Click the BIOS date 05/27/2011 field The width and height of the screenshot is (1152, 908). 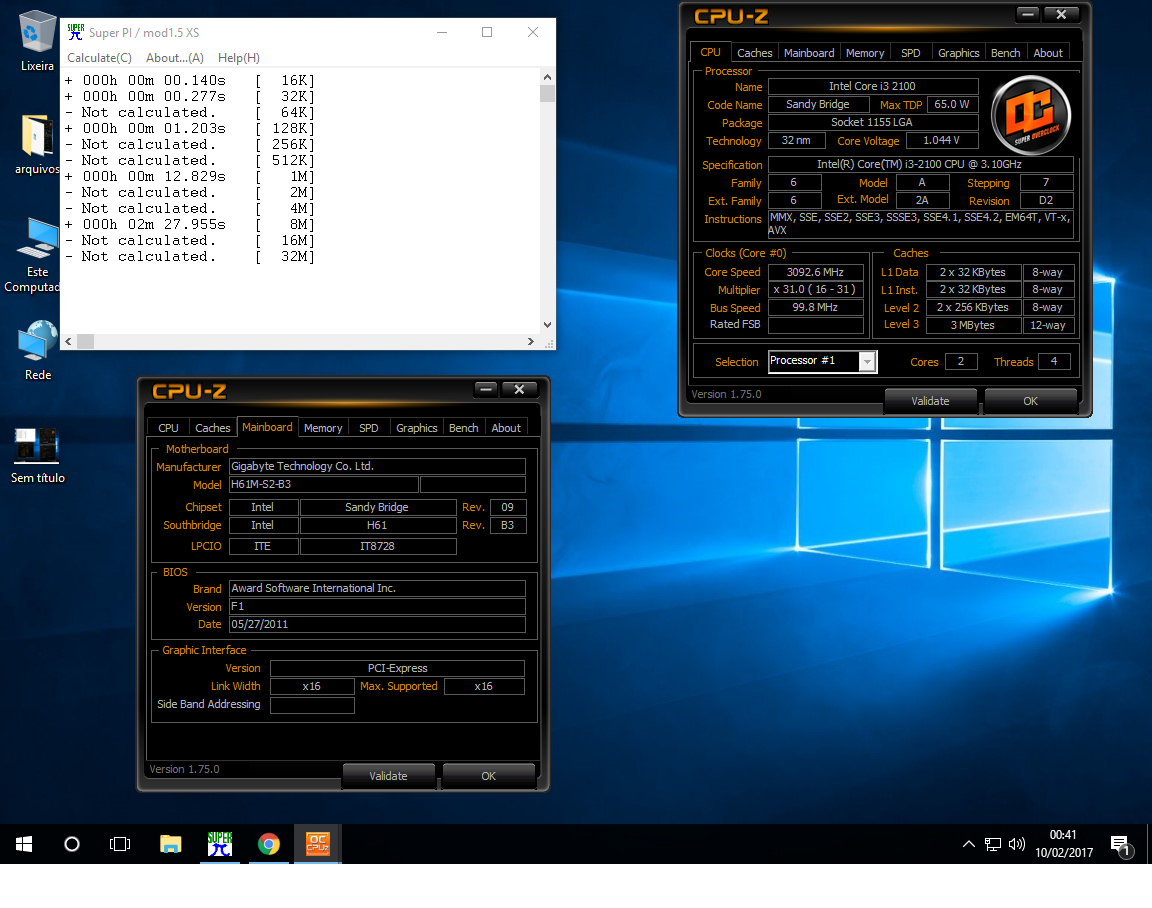(x=378, y=624)
